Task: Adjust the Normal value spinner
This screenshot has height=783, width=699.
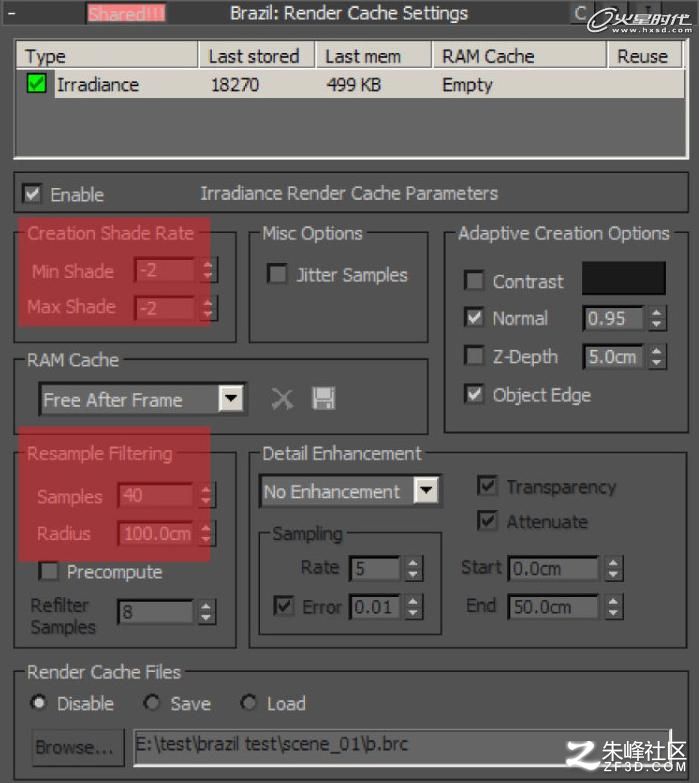Action: (657, 318)
